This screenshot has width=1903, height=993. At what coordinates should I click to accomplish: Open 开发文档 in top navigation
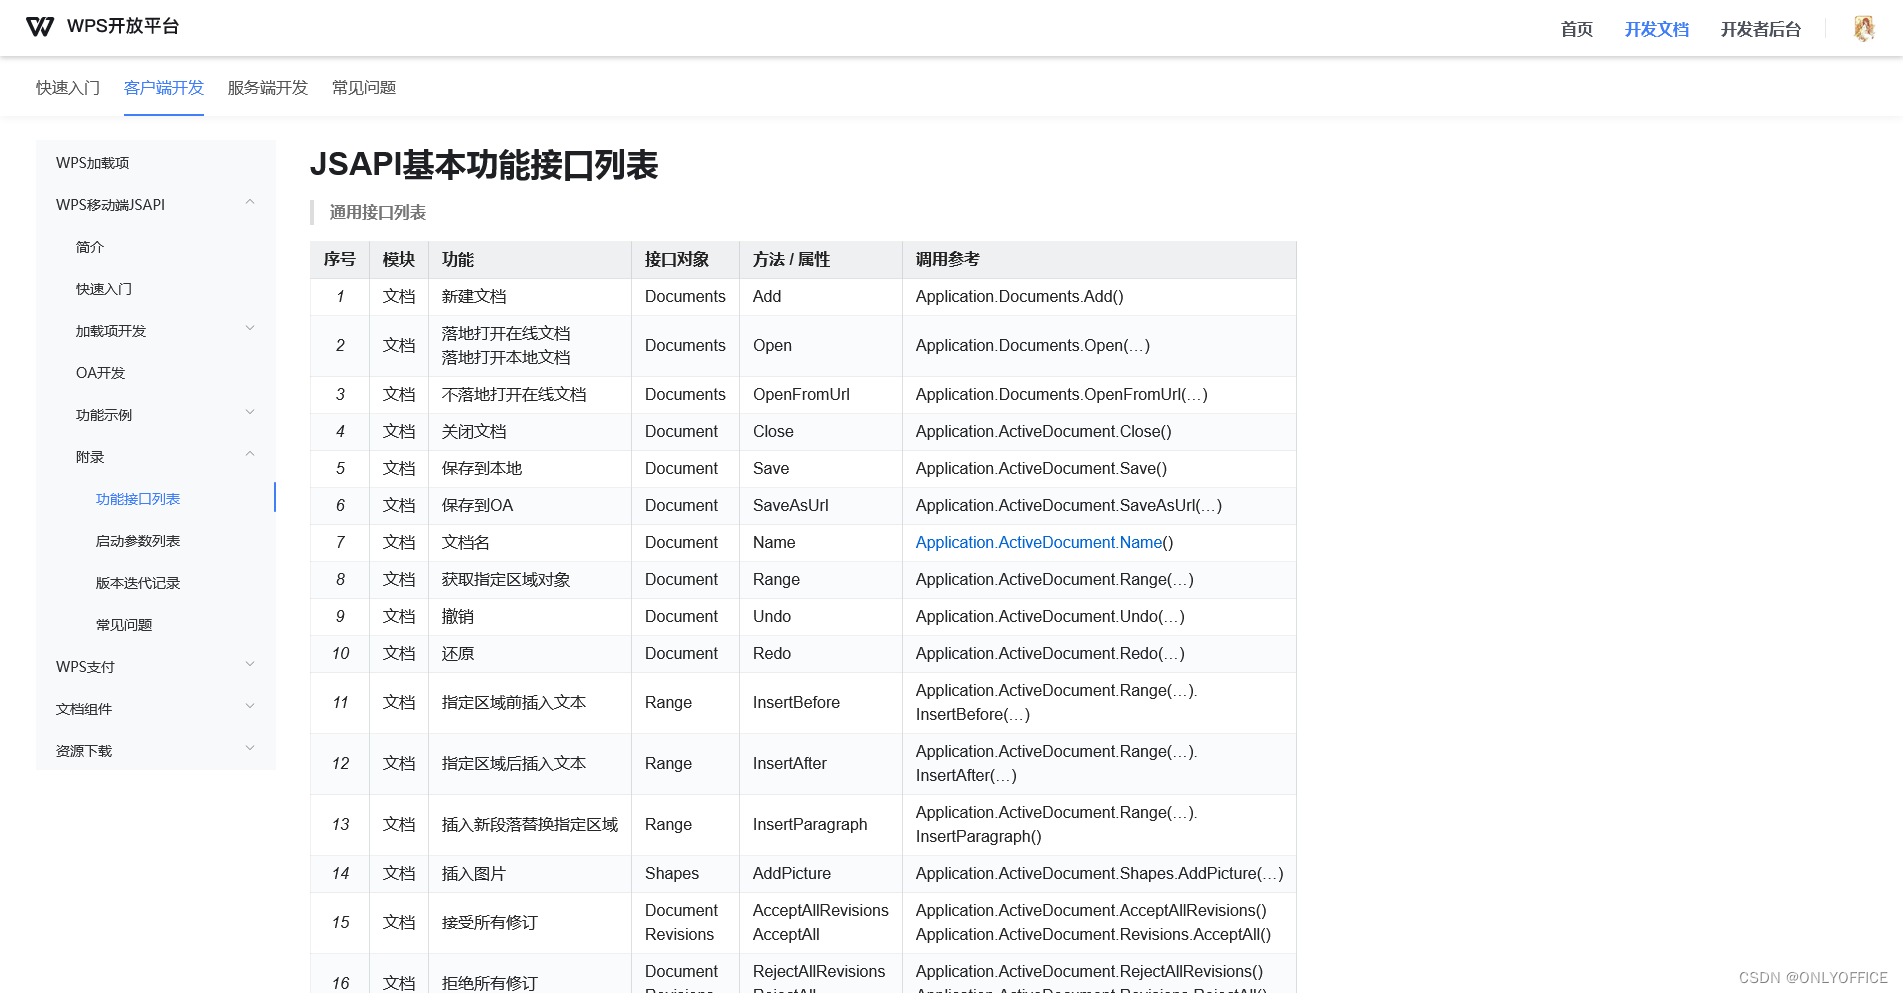(1657, 30)
